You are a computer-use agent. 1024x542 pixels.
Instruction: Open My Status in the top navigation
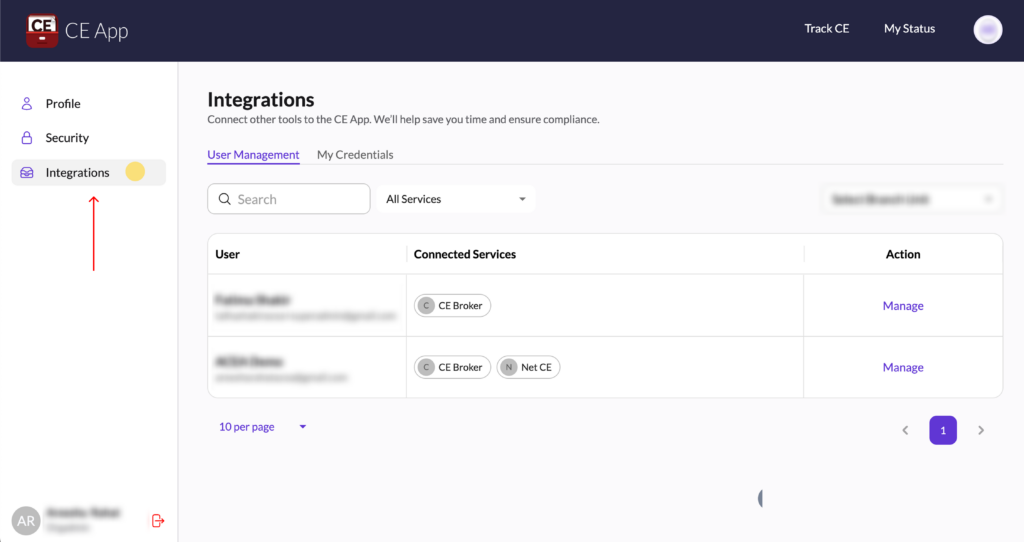[x=909, y=29]
